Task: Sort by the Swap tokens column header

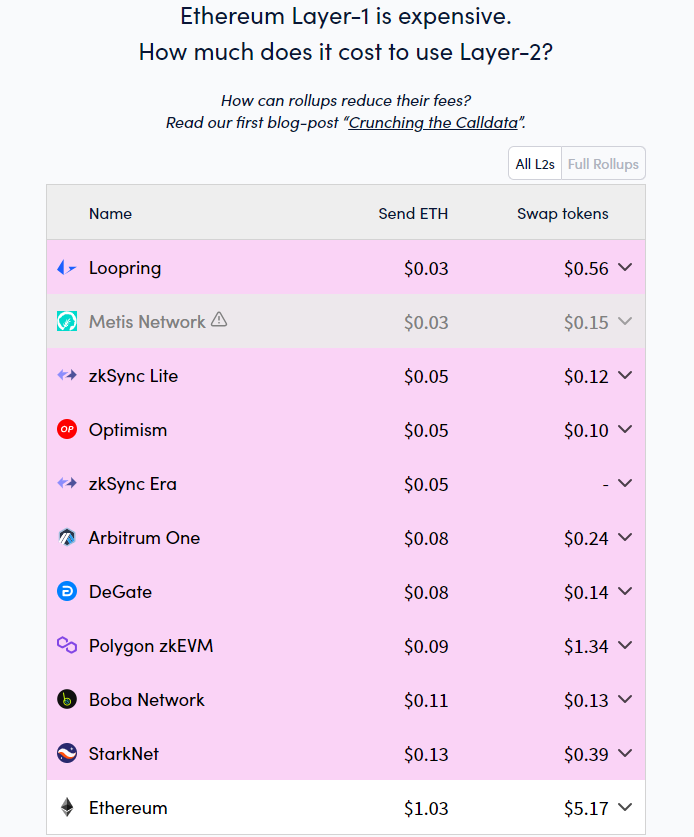Action: point(563,214)
